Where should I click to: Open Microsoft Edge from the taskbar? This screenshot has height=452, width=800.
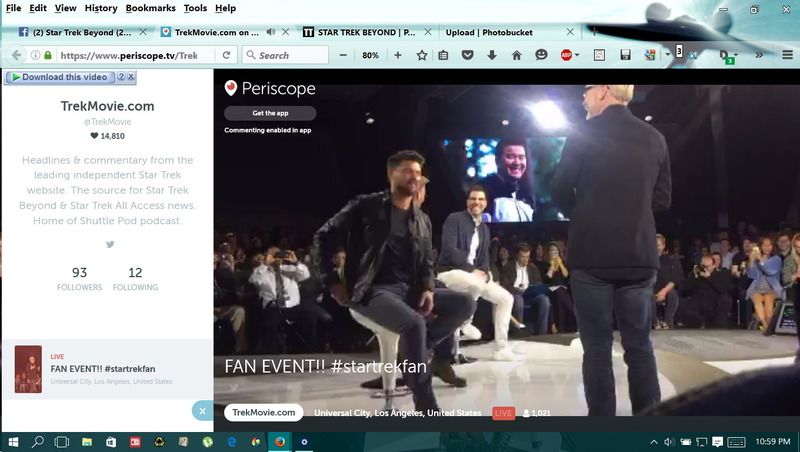[x=232, y=442]
